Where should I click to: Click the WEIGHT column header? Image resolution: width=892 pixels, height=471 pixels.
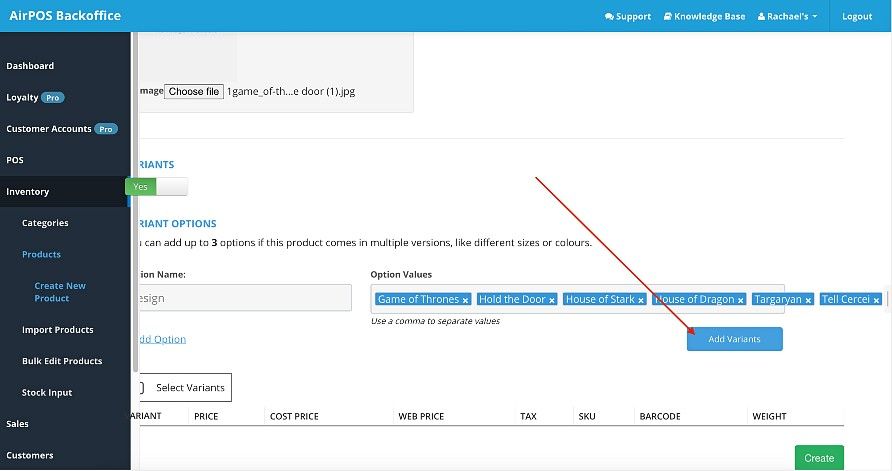pos(769,416)
